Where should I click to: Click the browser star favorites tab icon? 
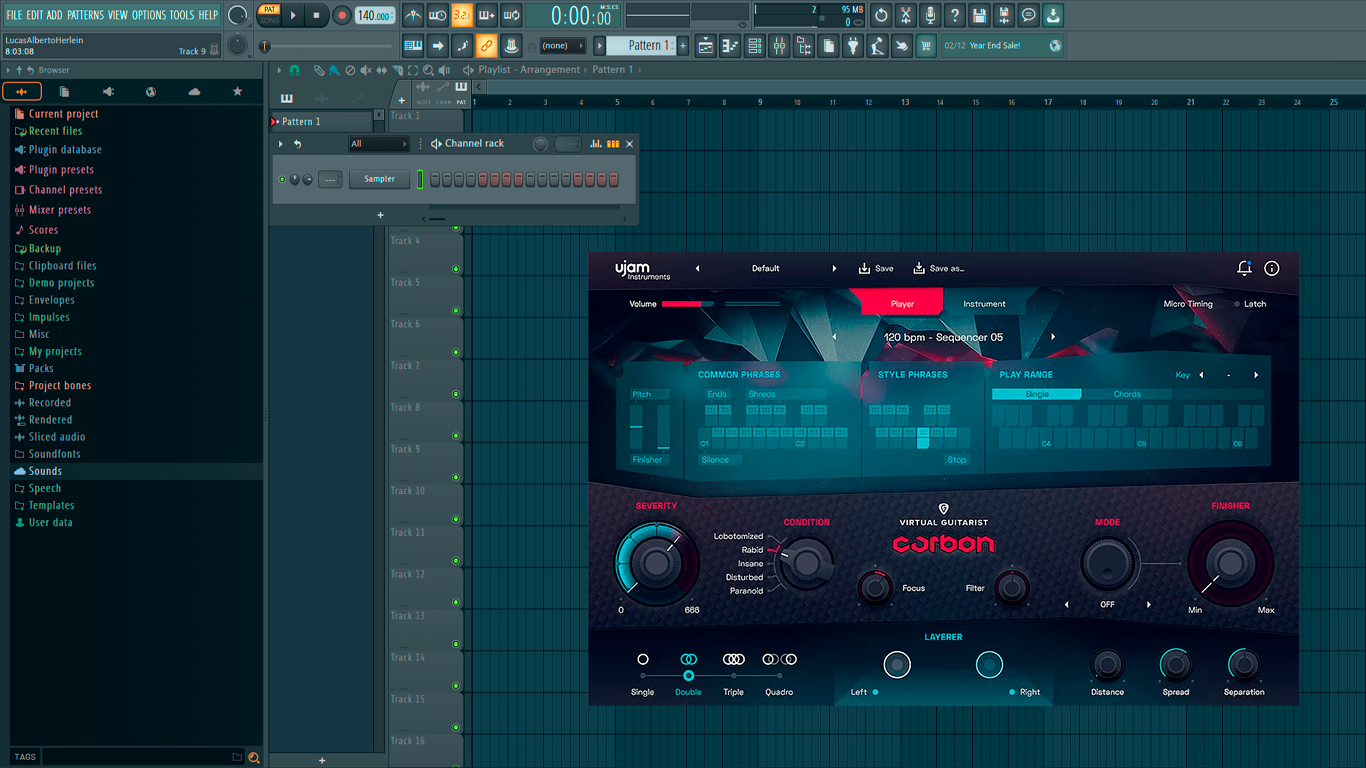click(x=237, y=91)
